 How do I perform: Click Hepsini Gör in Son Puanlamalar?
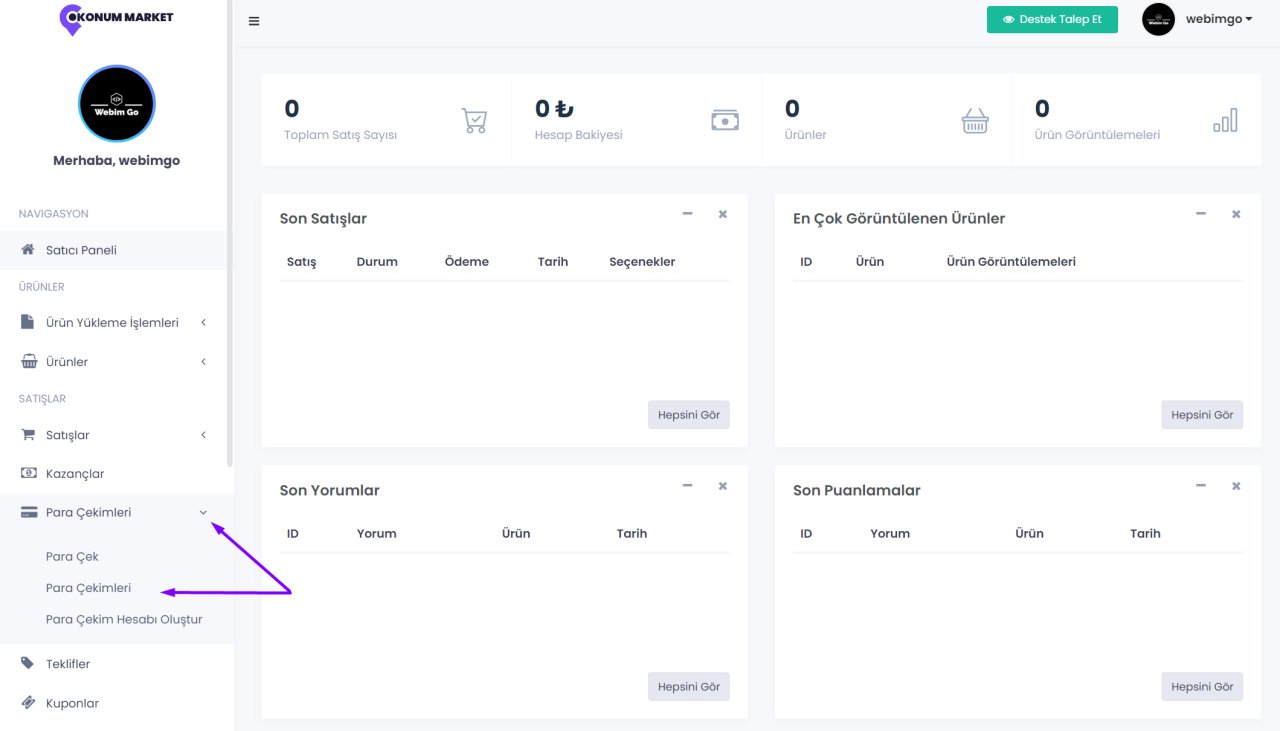point(1202,687)
